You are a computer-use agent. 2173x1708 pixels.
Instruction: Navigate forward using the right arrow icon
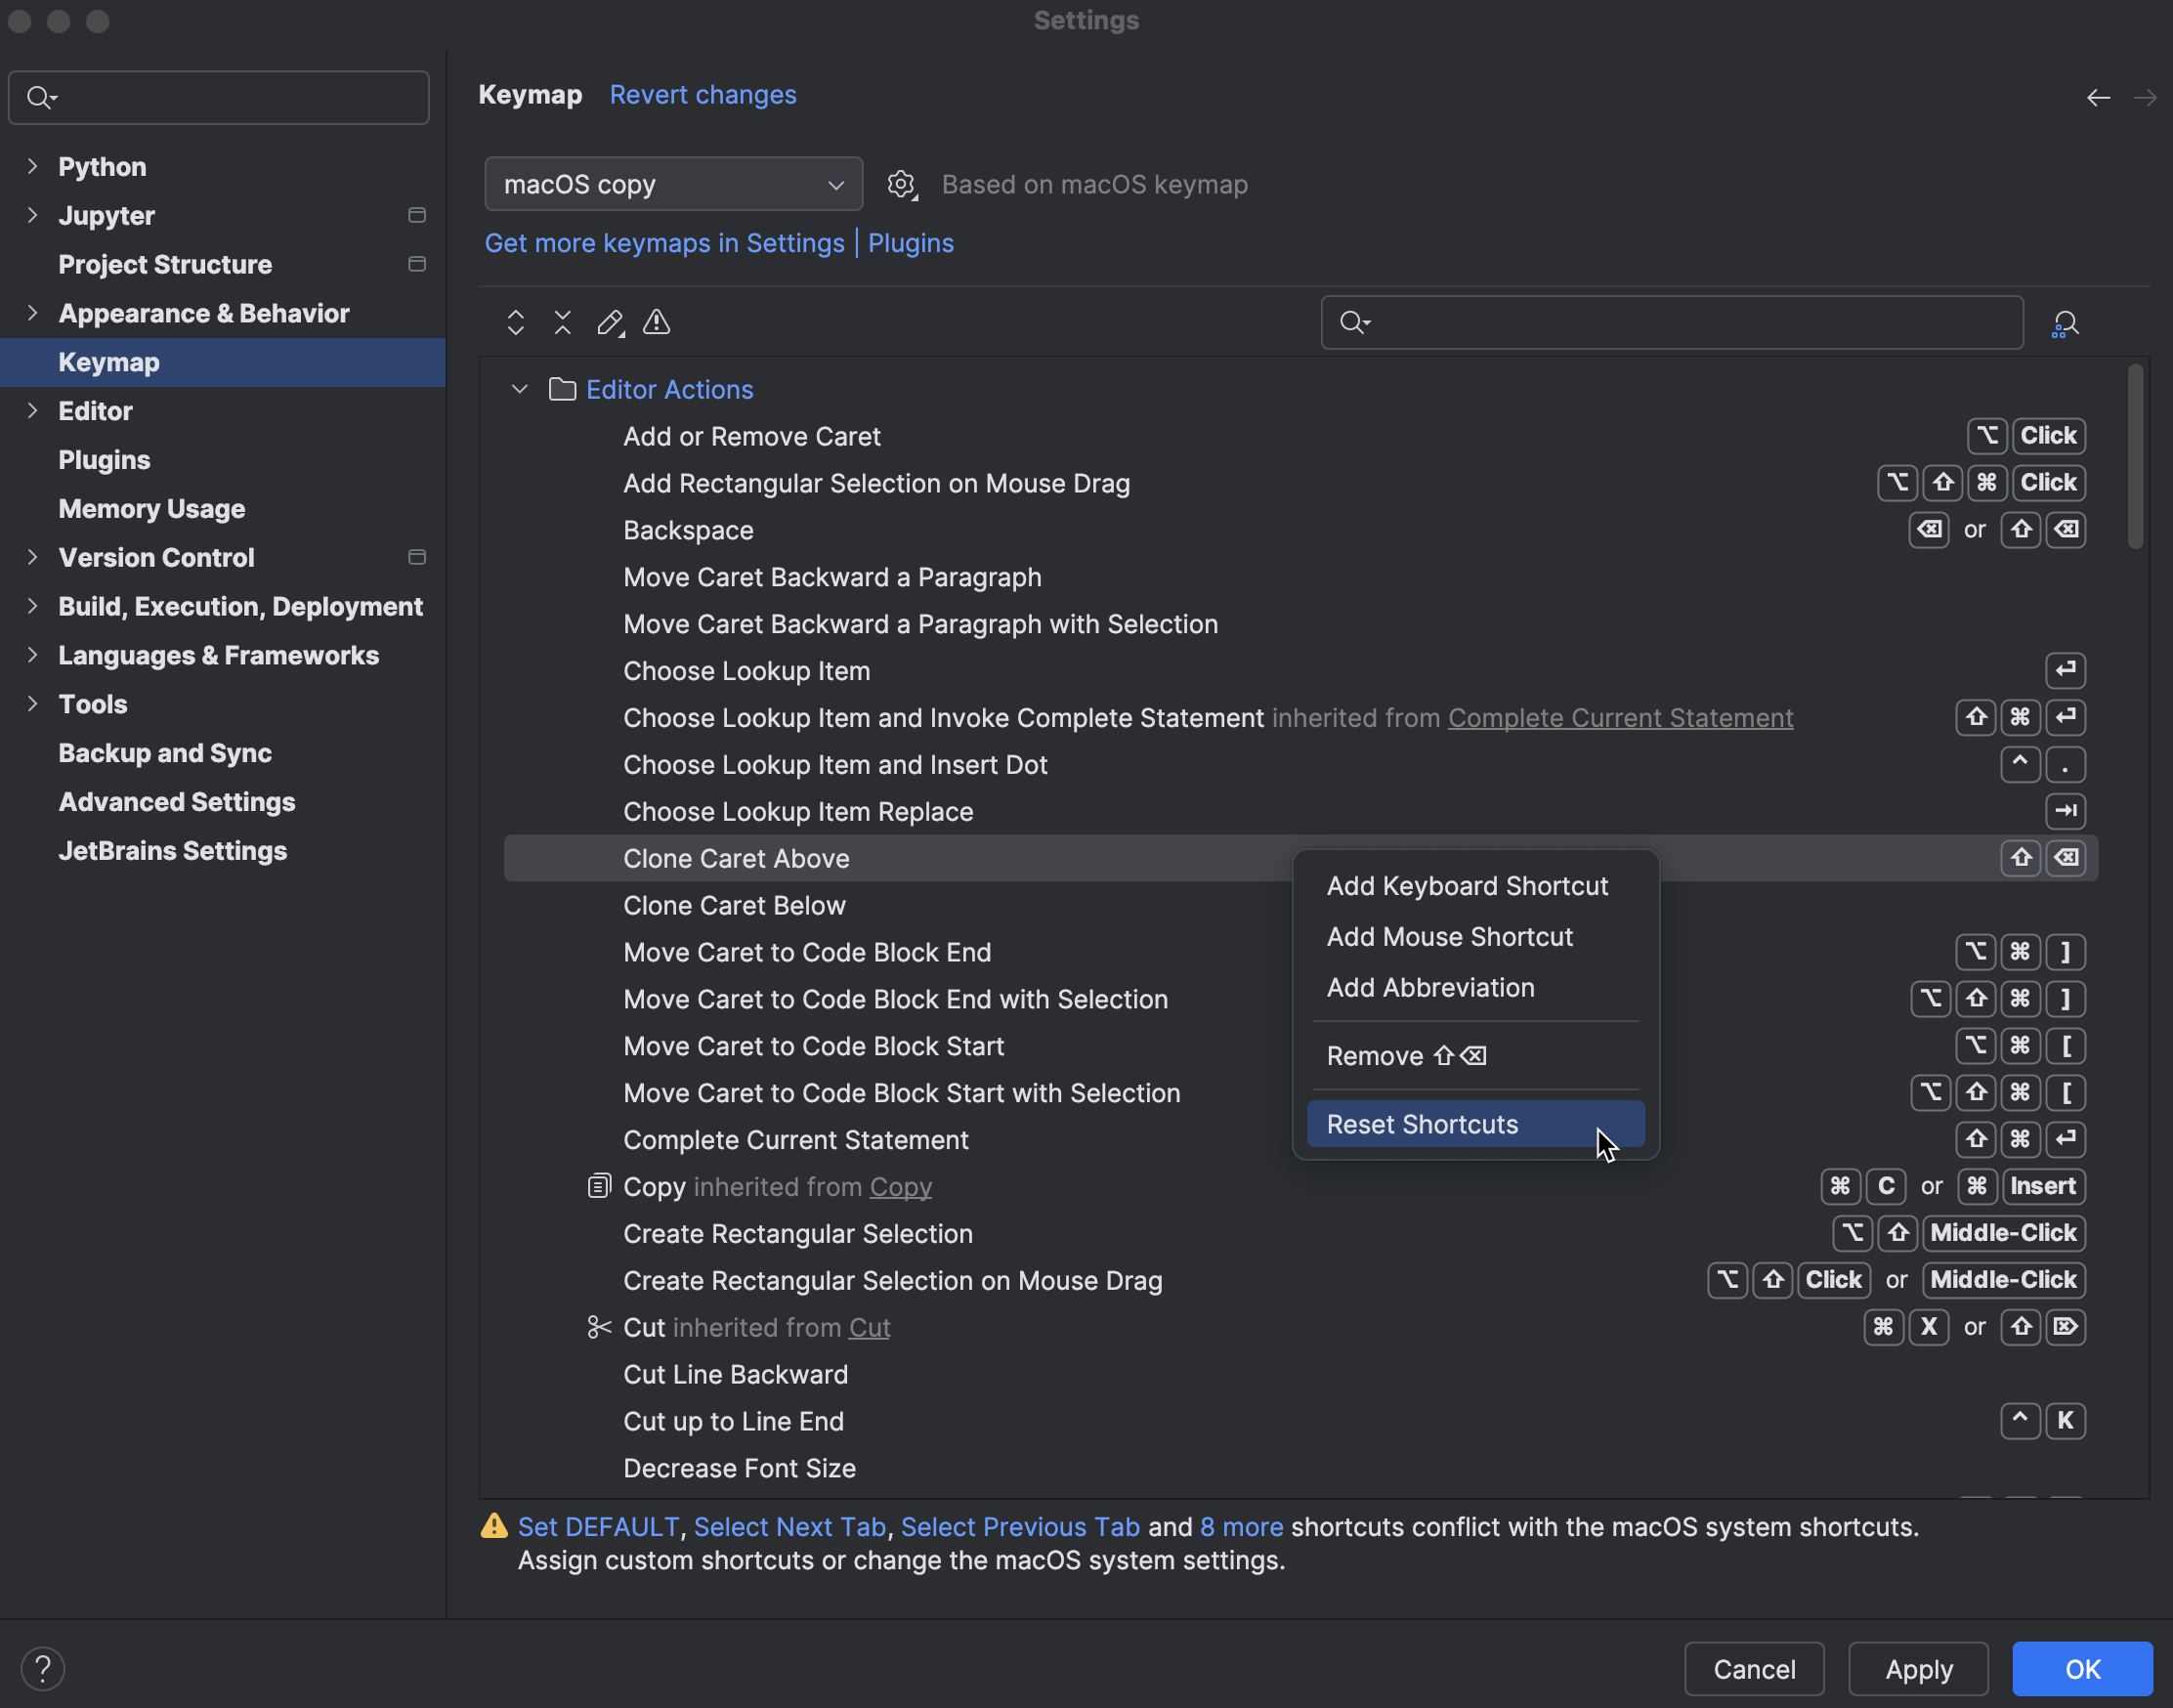click(2146, 97)
